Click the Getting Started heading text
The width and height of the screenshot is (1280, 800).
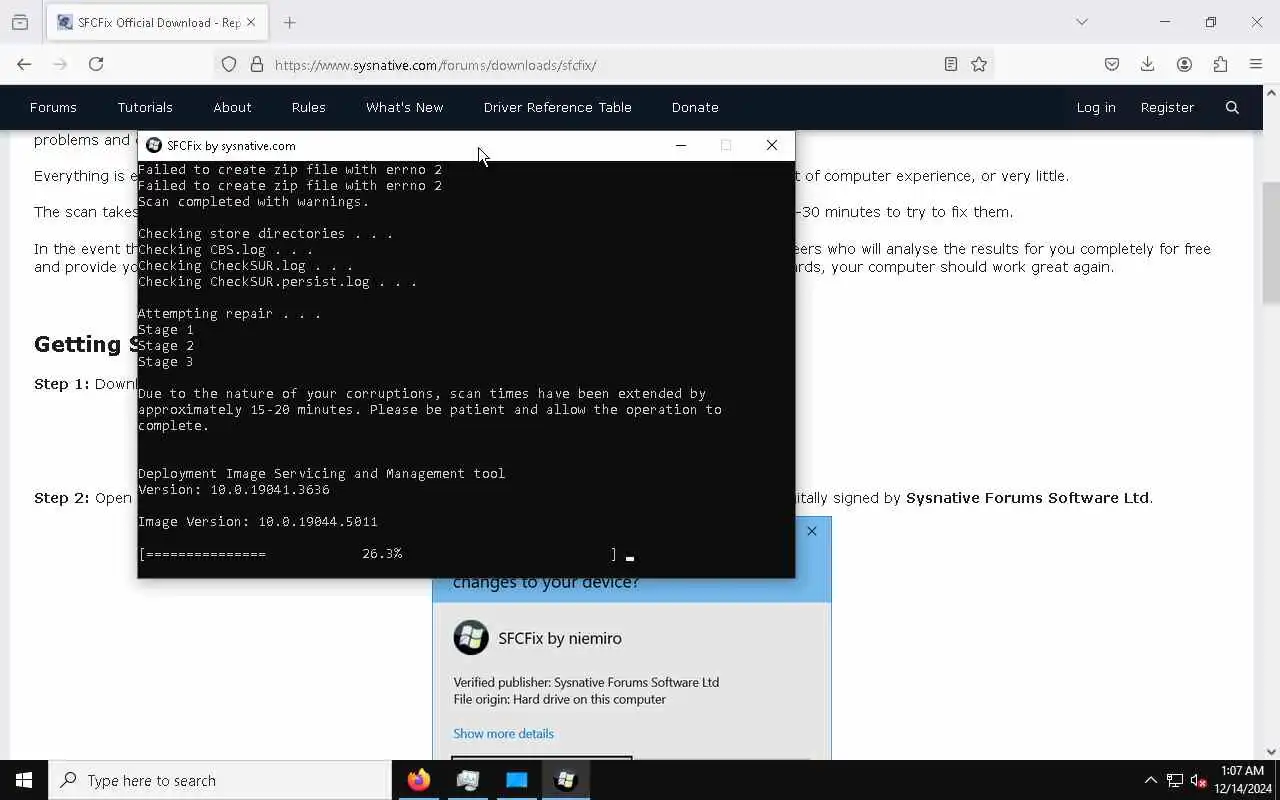[x=85, y=344]
